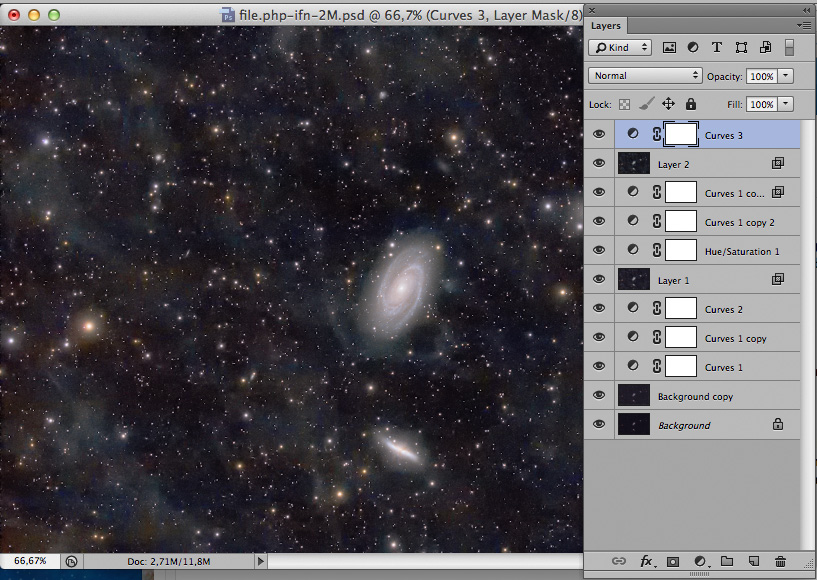Filter layers by type (T icon)
The width and height of the screenshot is (817, 580).
click(717, 47)
